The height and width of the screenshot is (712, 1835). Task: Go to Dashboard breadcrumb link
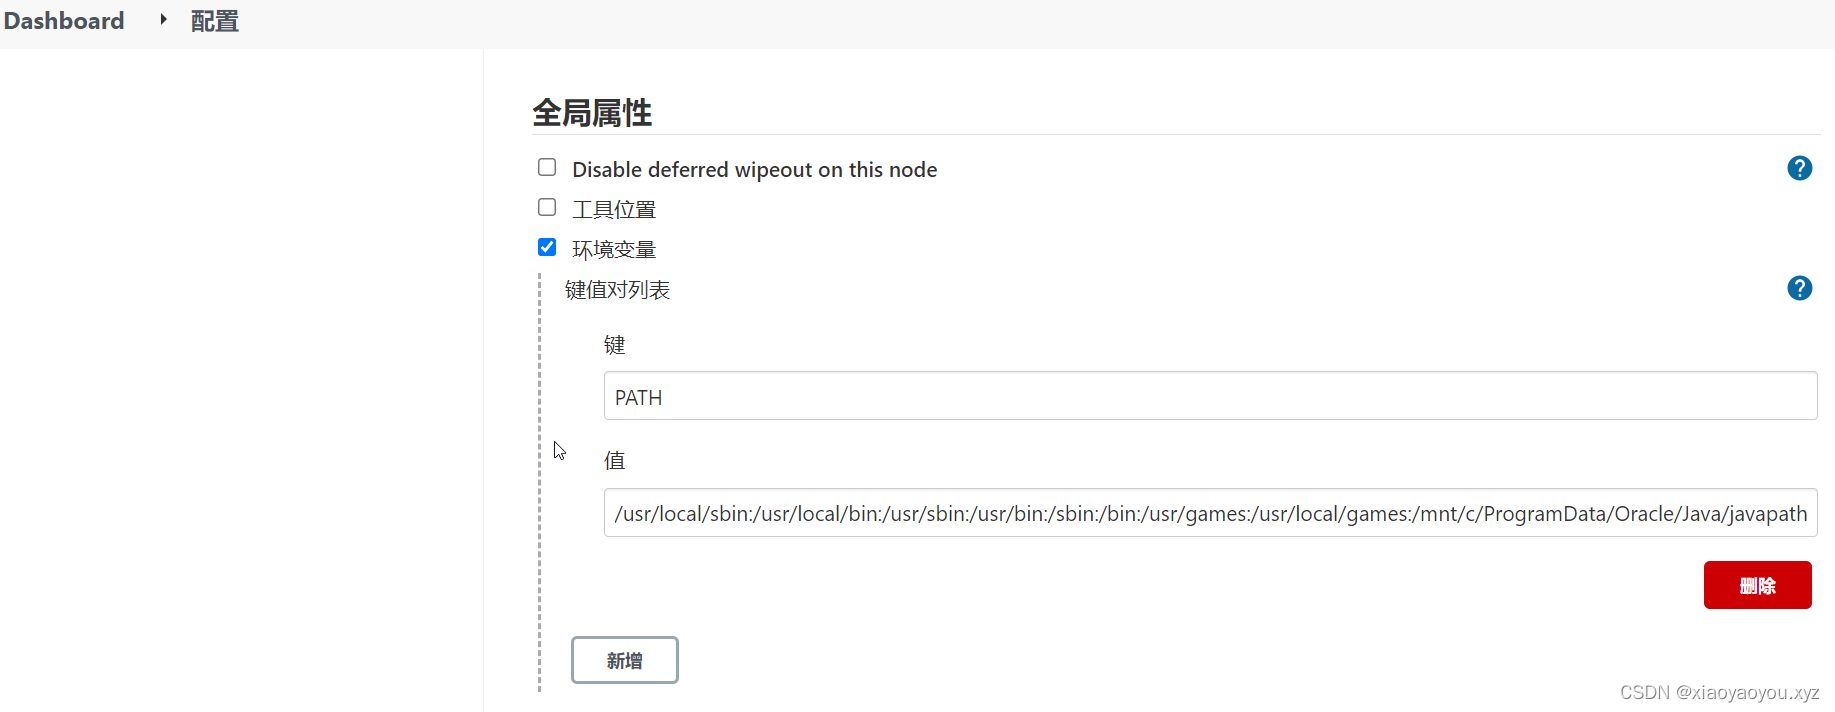(x=64, y=21)
